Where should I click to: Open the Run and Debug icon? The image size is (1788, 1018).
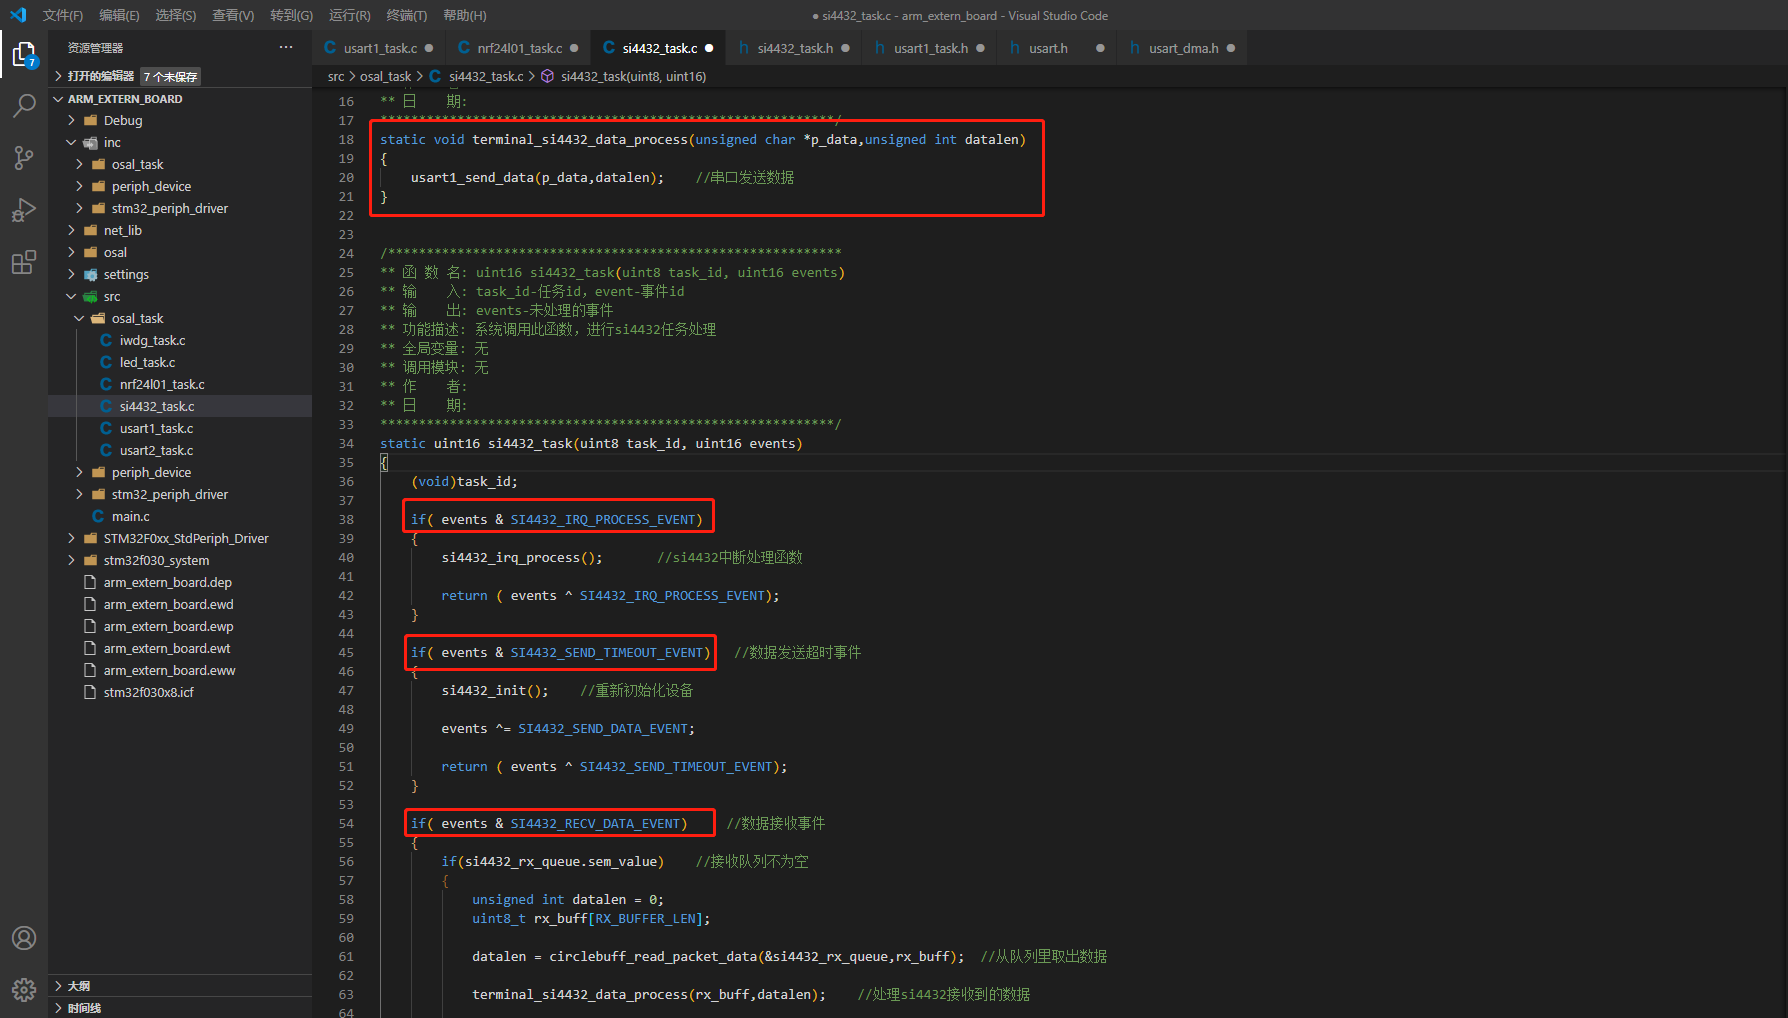tap(24, 210)
